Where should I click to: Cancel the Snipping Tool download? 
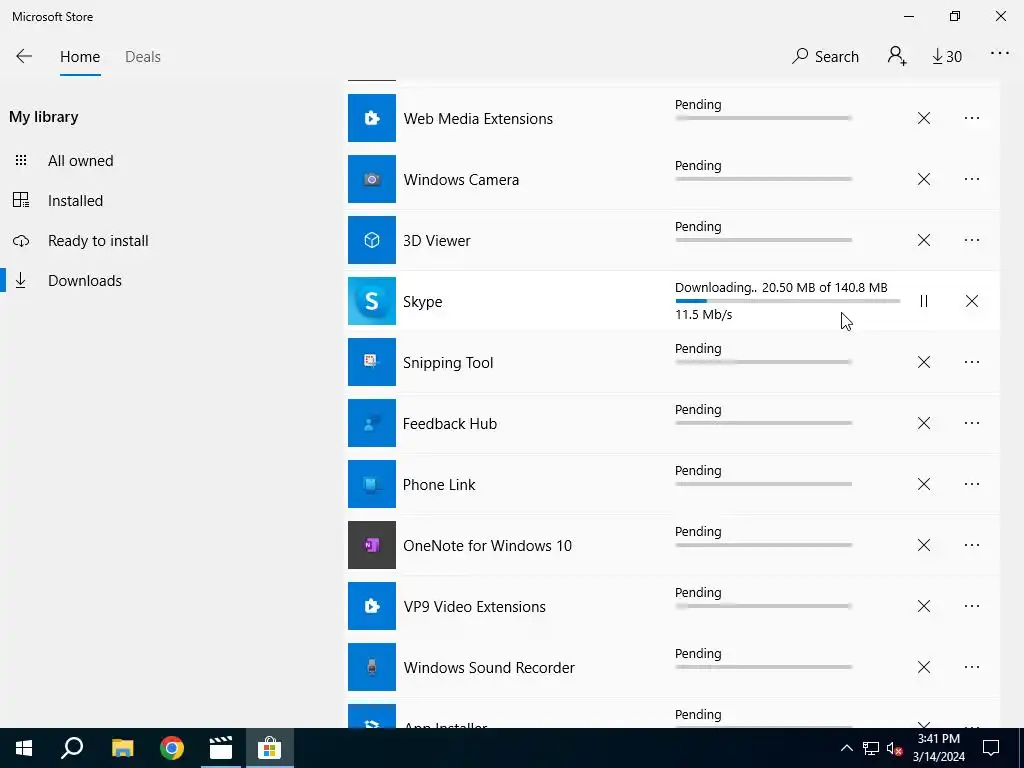[x=923, y=362]
